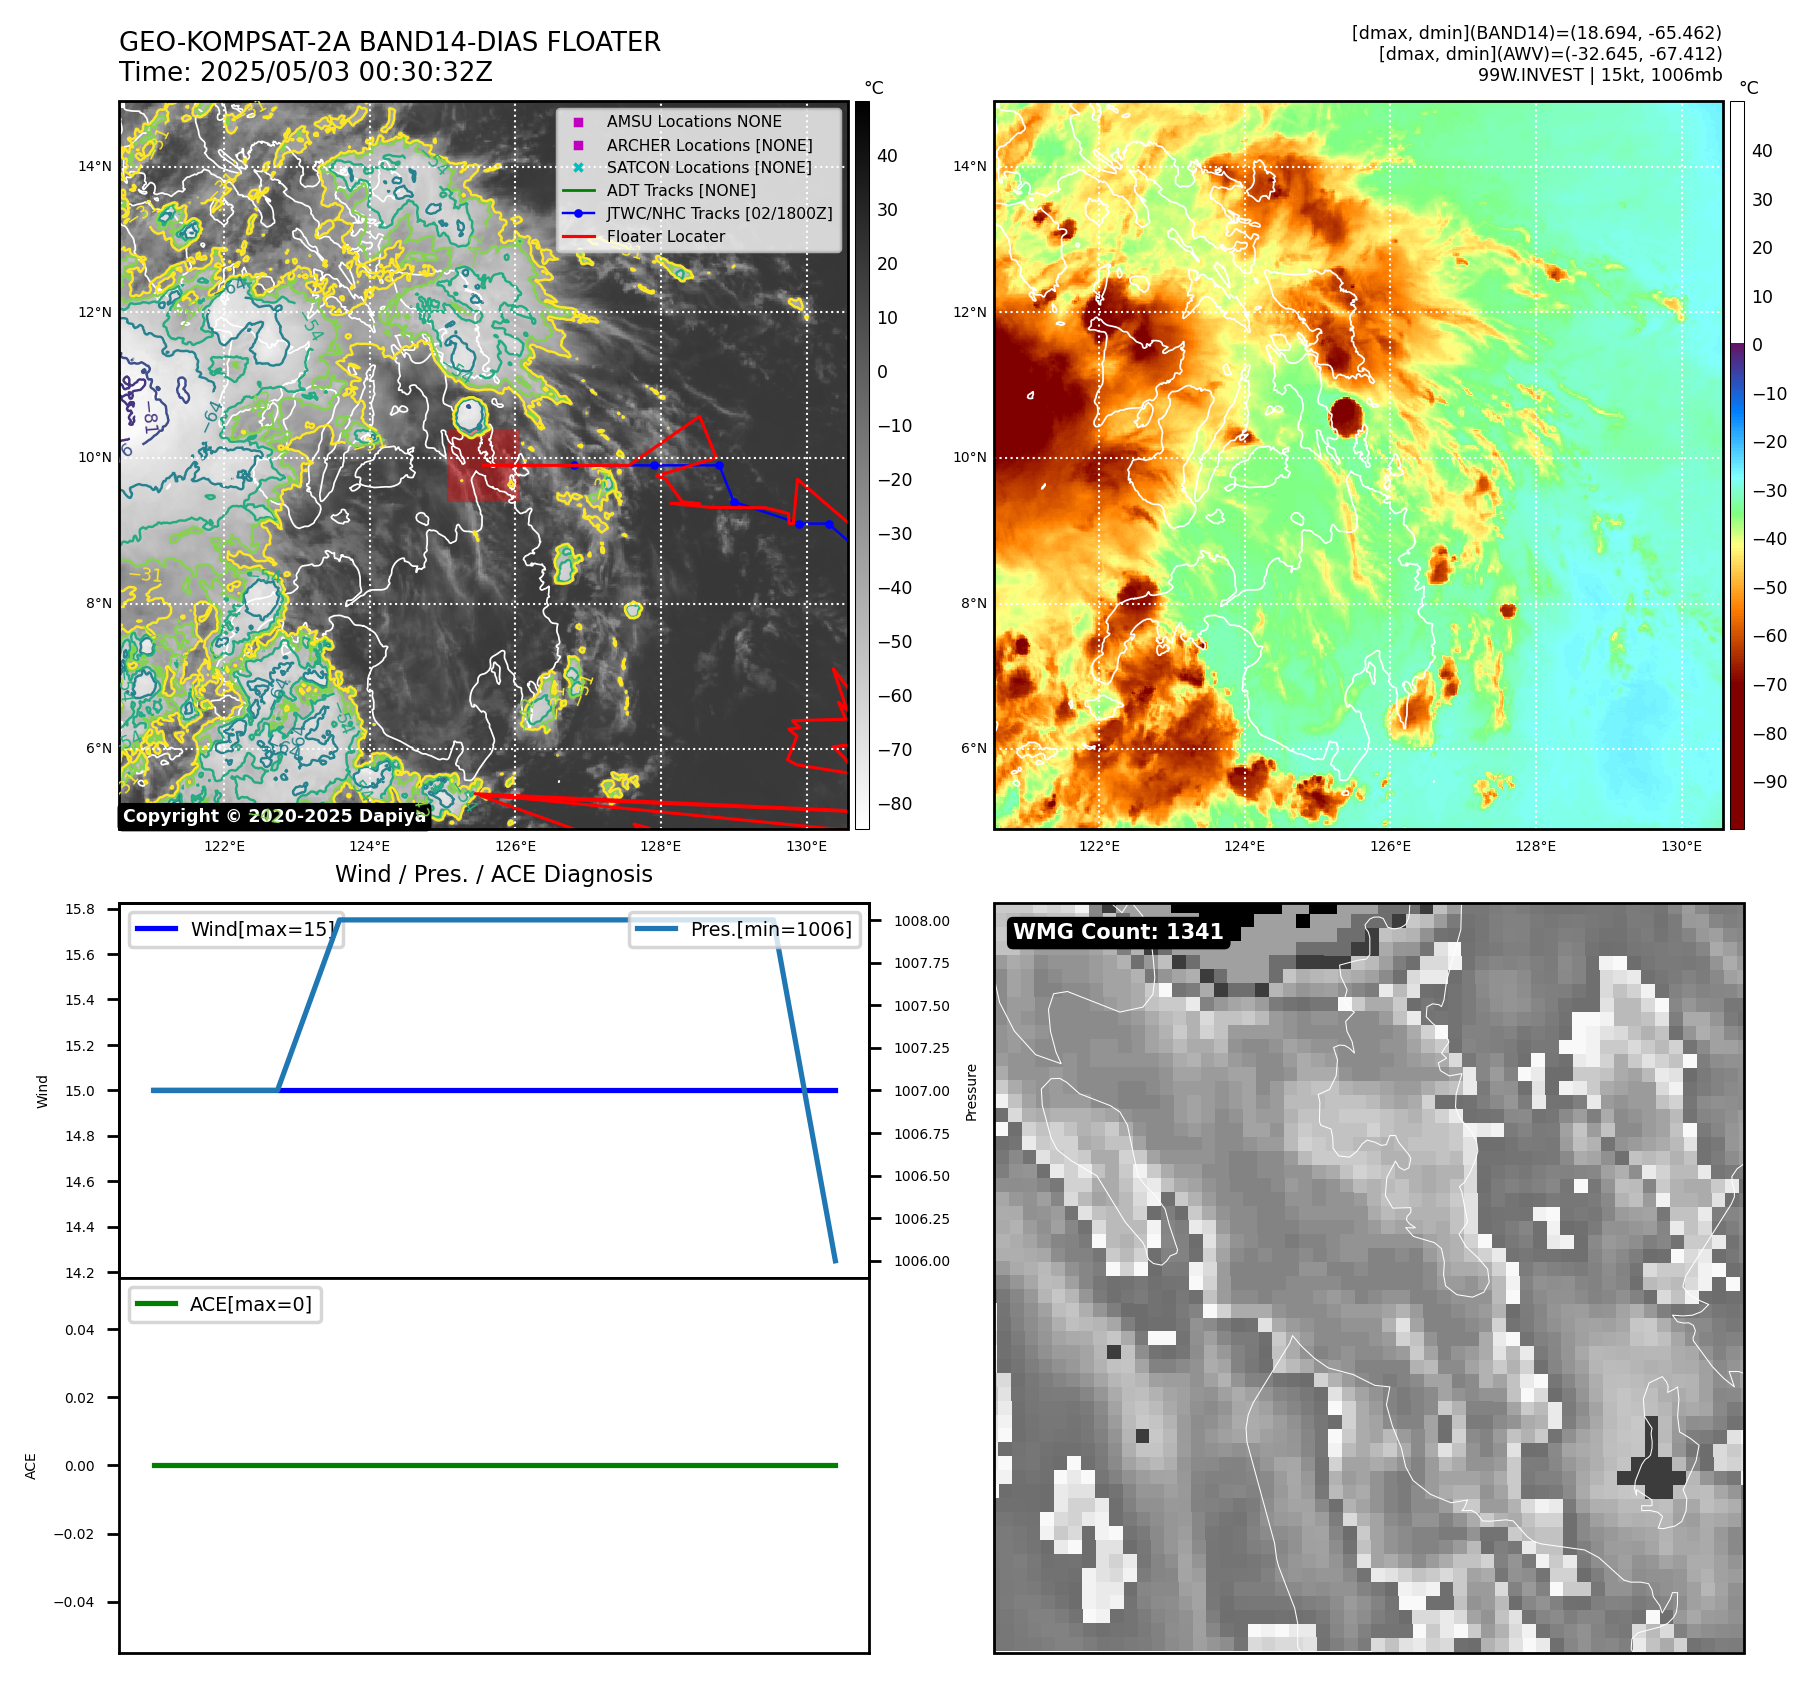Click the flat green ACE line in chart
The width and height of the screenshot is (1813, 1690).
tap(495, 1466)
